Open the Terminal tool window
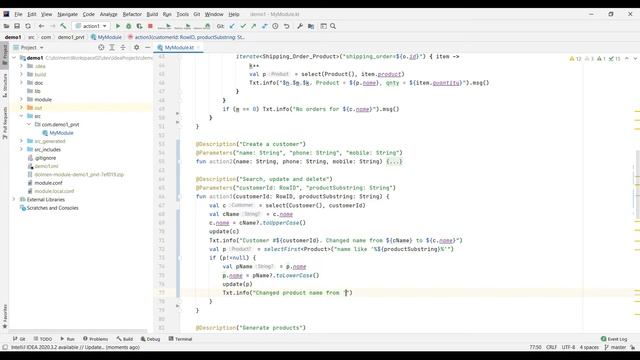The height and width of the screenshot is (360, 640). tap(180, 339)
